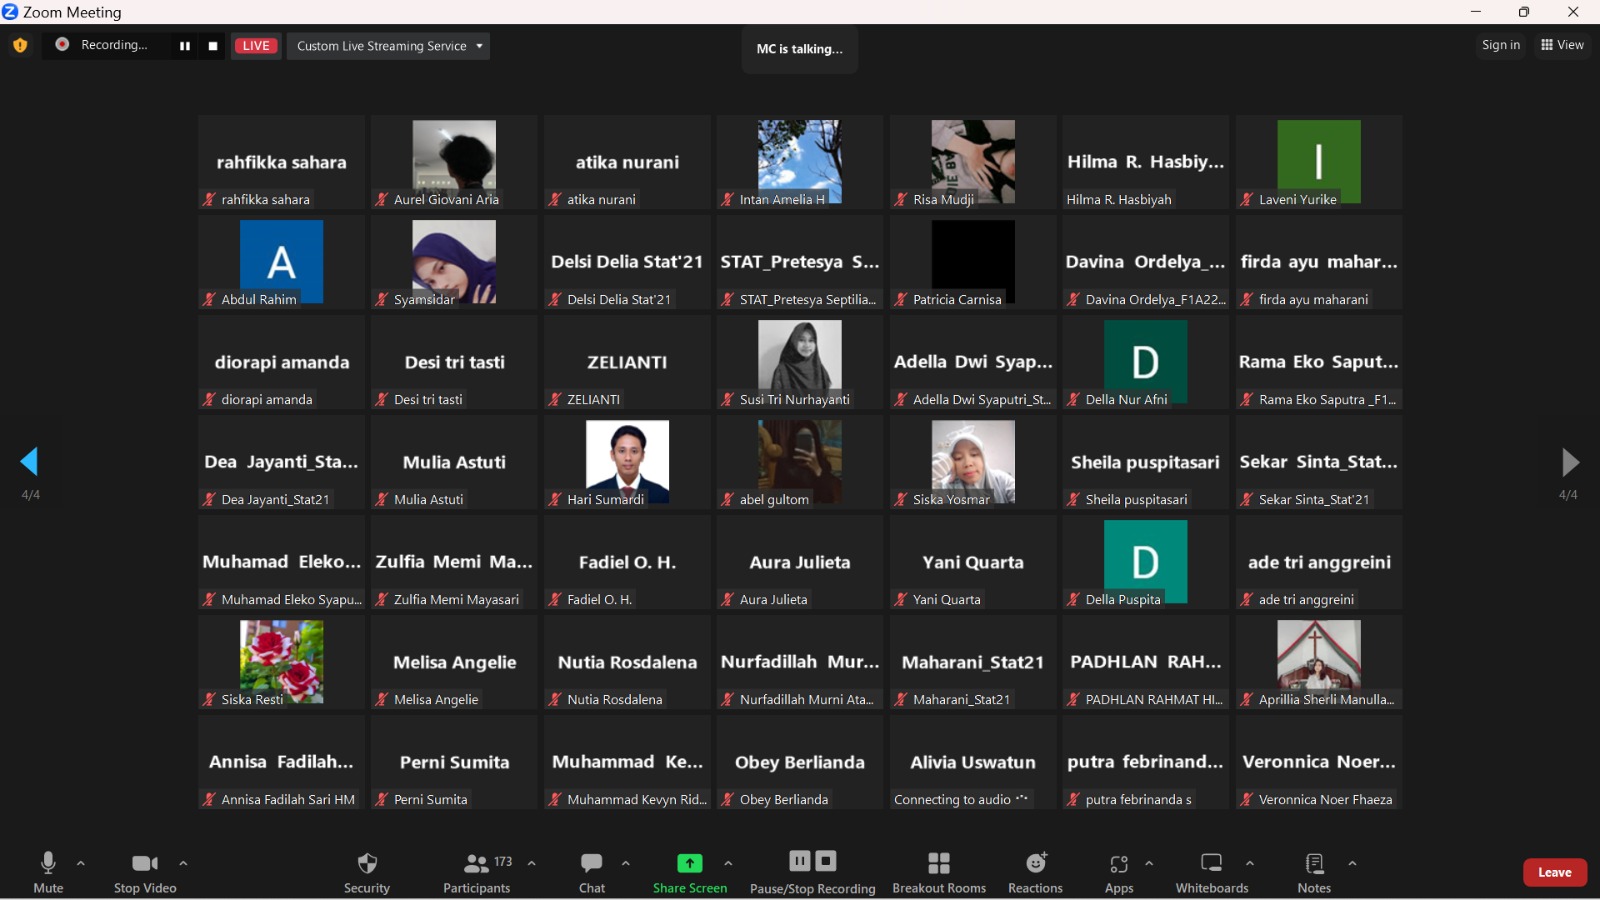Expand arrow next to Share Screen
Screen dimensions: 1600x900
tap(728, 863)
